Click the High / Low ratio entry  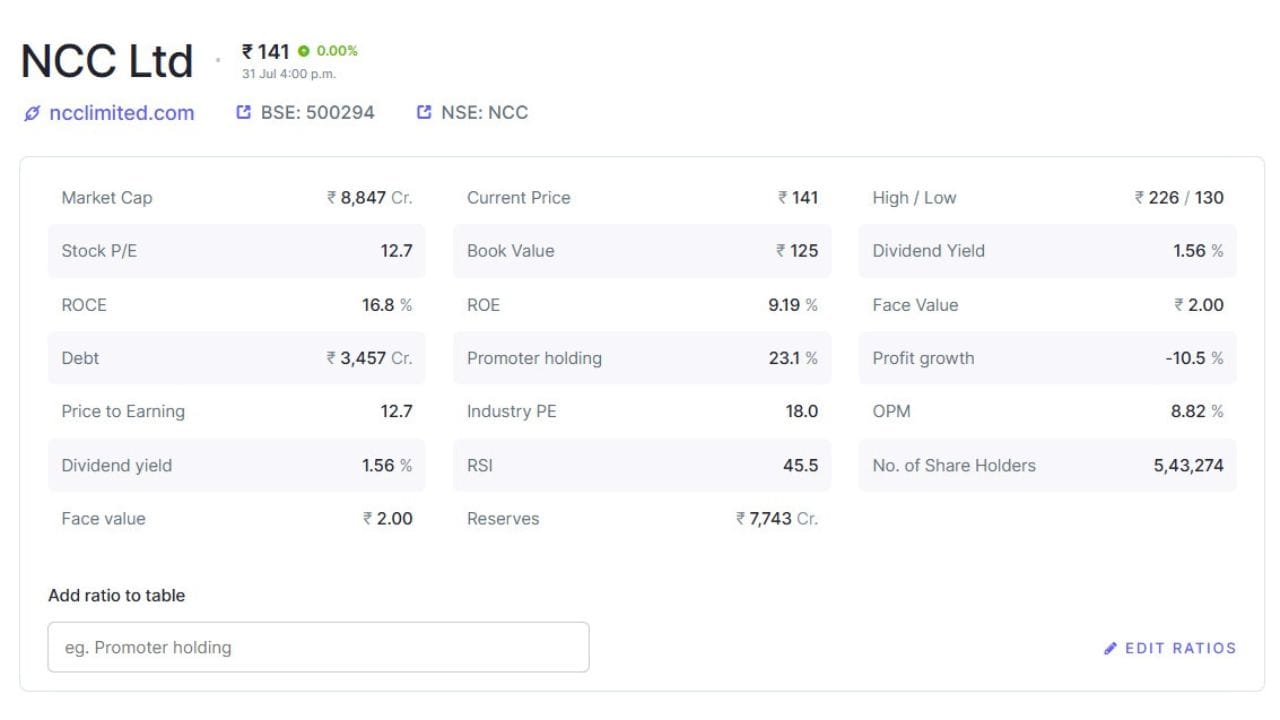click(x=1047, y=198)
